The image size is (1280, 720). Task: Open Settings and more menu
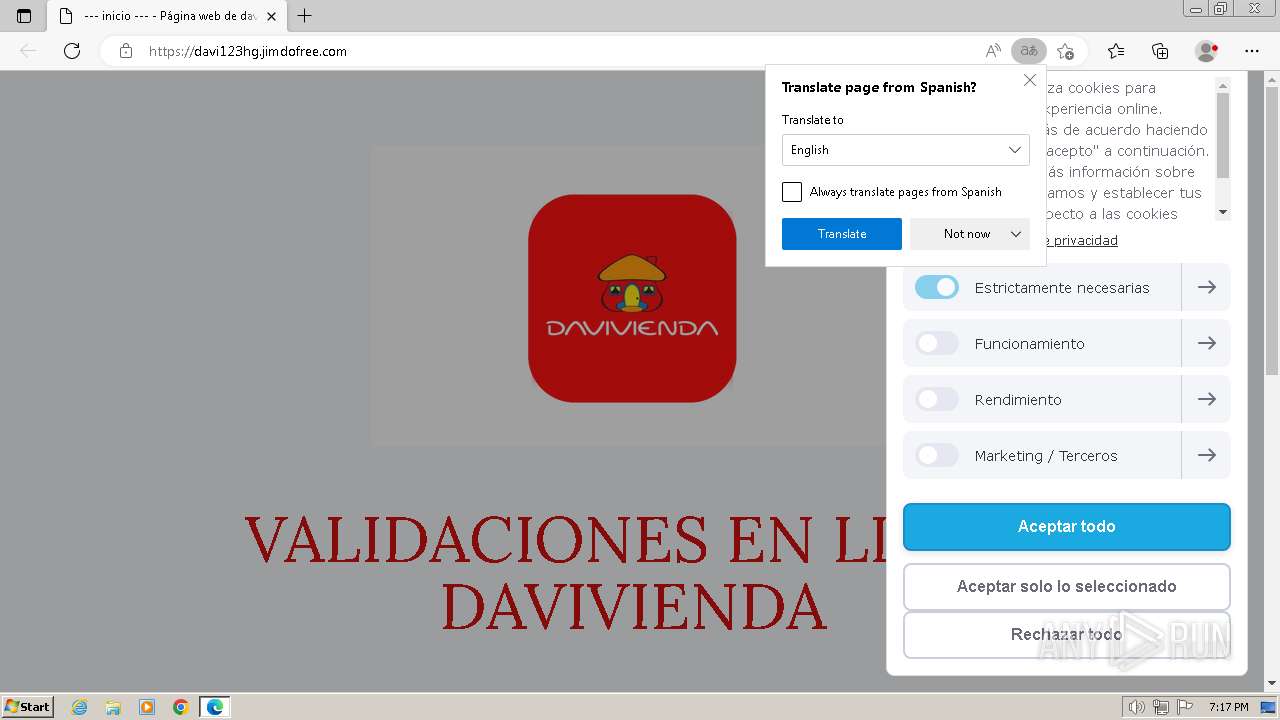pyautogui.click(x=1252, y=51)
